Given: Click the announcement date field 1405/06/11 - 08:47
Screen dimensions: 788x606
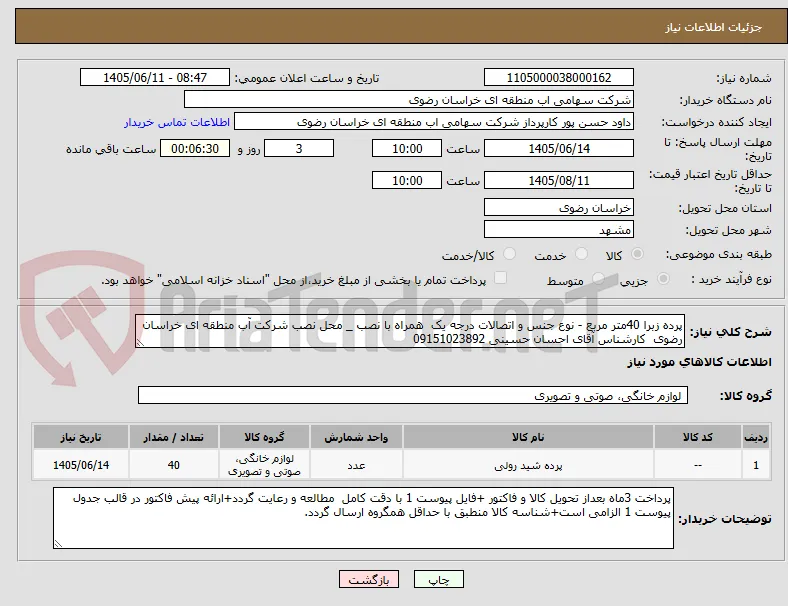Looking at the screenshot, I should 155,77.
